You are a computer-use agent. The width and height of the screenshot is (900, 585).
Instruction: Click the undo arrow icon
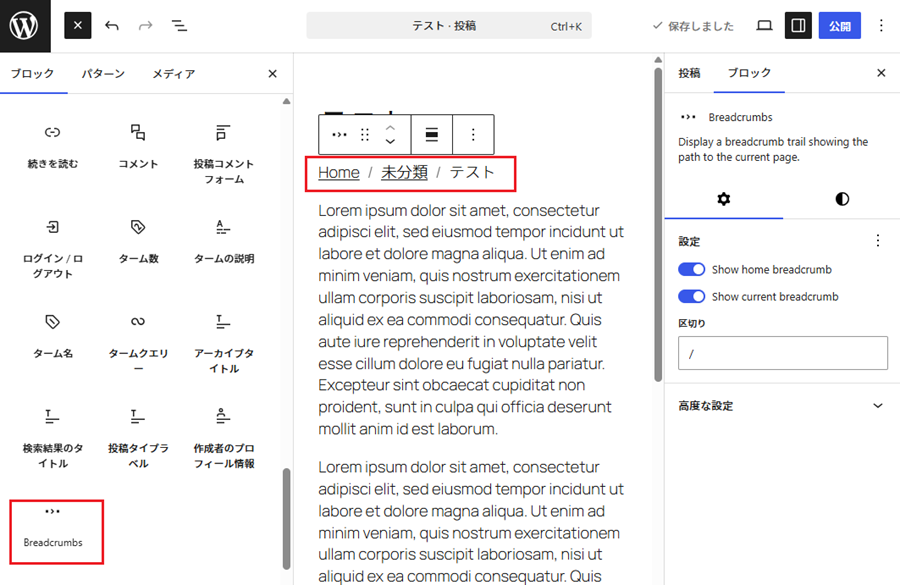tap(112, 26)
